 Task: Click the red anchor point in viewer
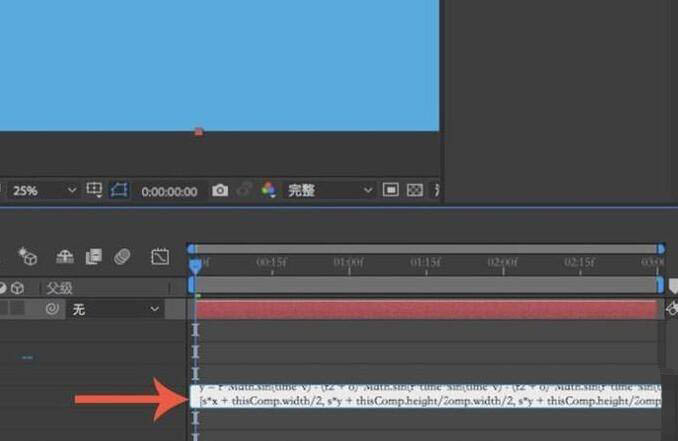pos(198,131)
